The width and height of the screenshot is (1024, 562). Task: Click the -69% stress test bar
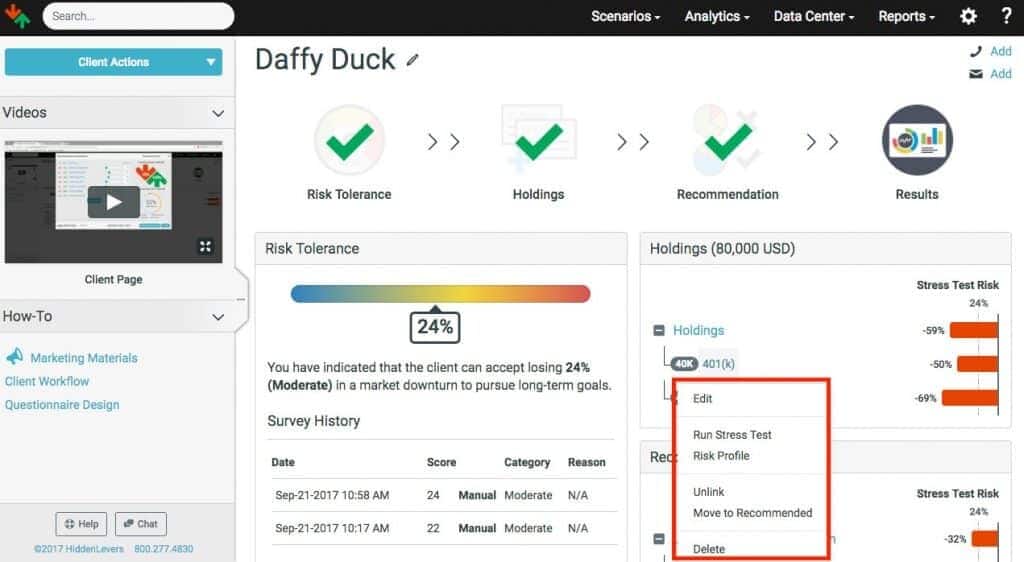point(970,398)
